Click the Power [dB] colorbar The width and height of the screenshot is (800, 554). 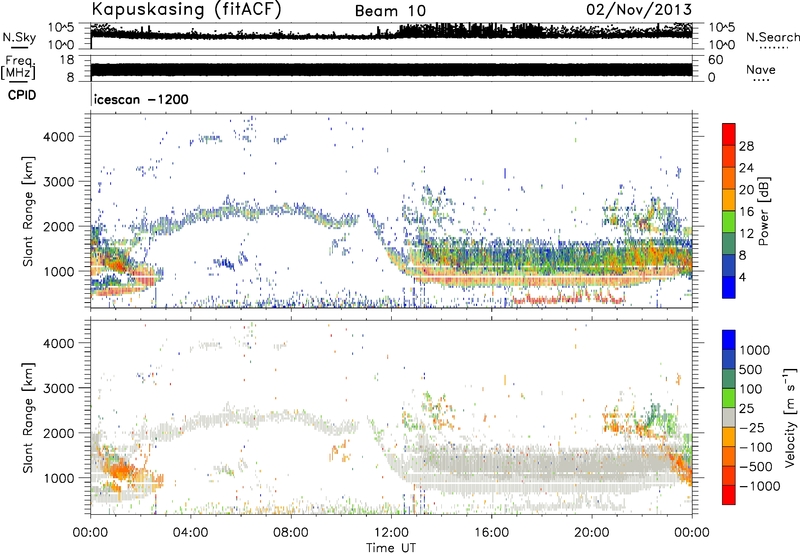(729, 211)
